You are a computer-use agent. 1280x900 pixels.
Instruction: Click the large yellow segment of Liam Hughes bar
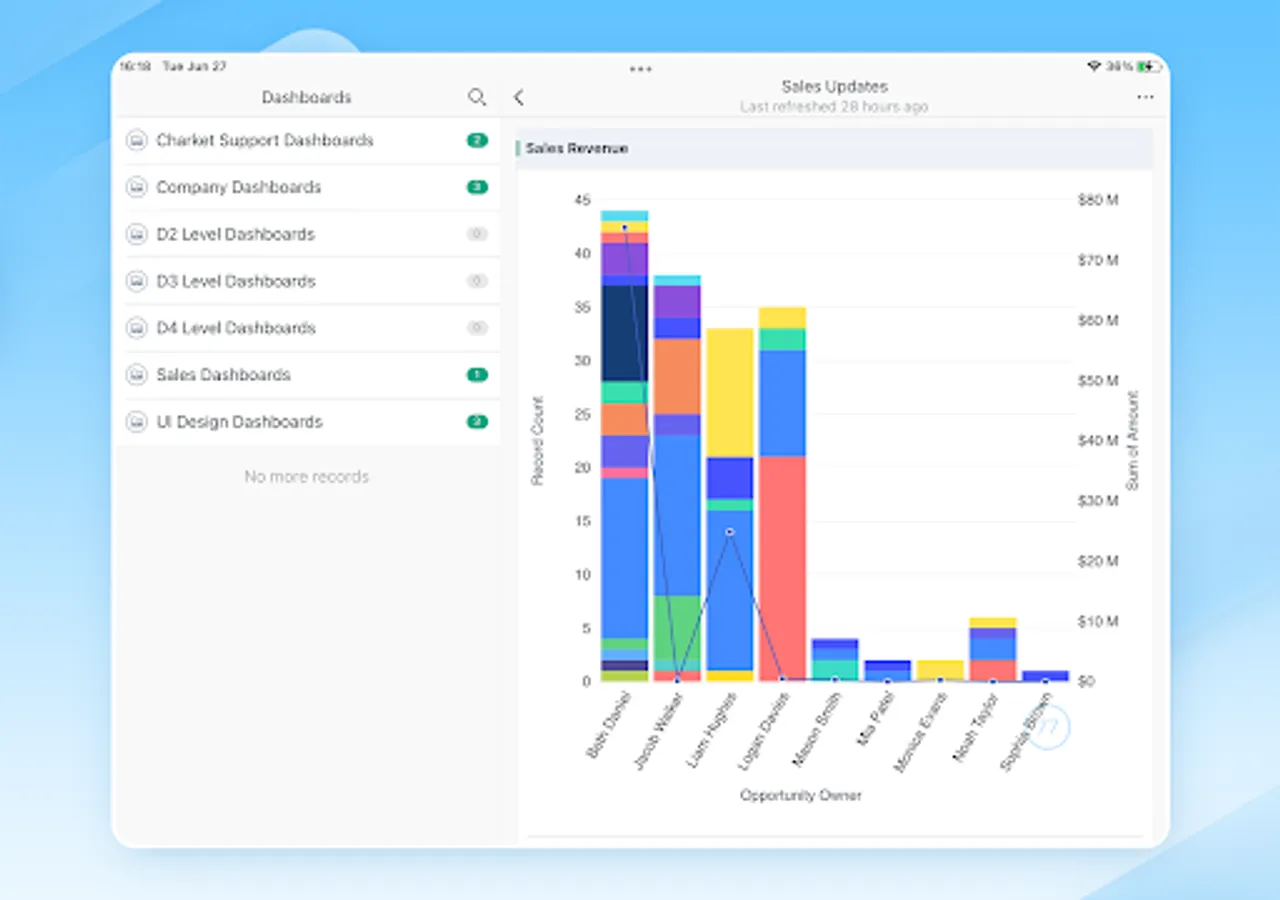click(x=729, y=393)
